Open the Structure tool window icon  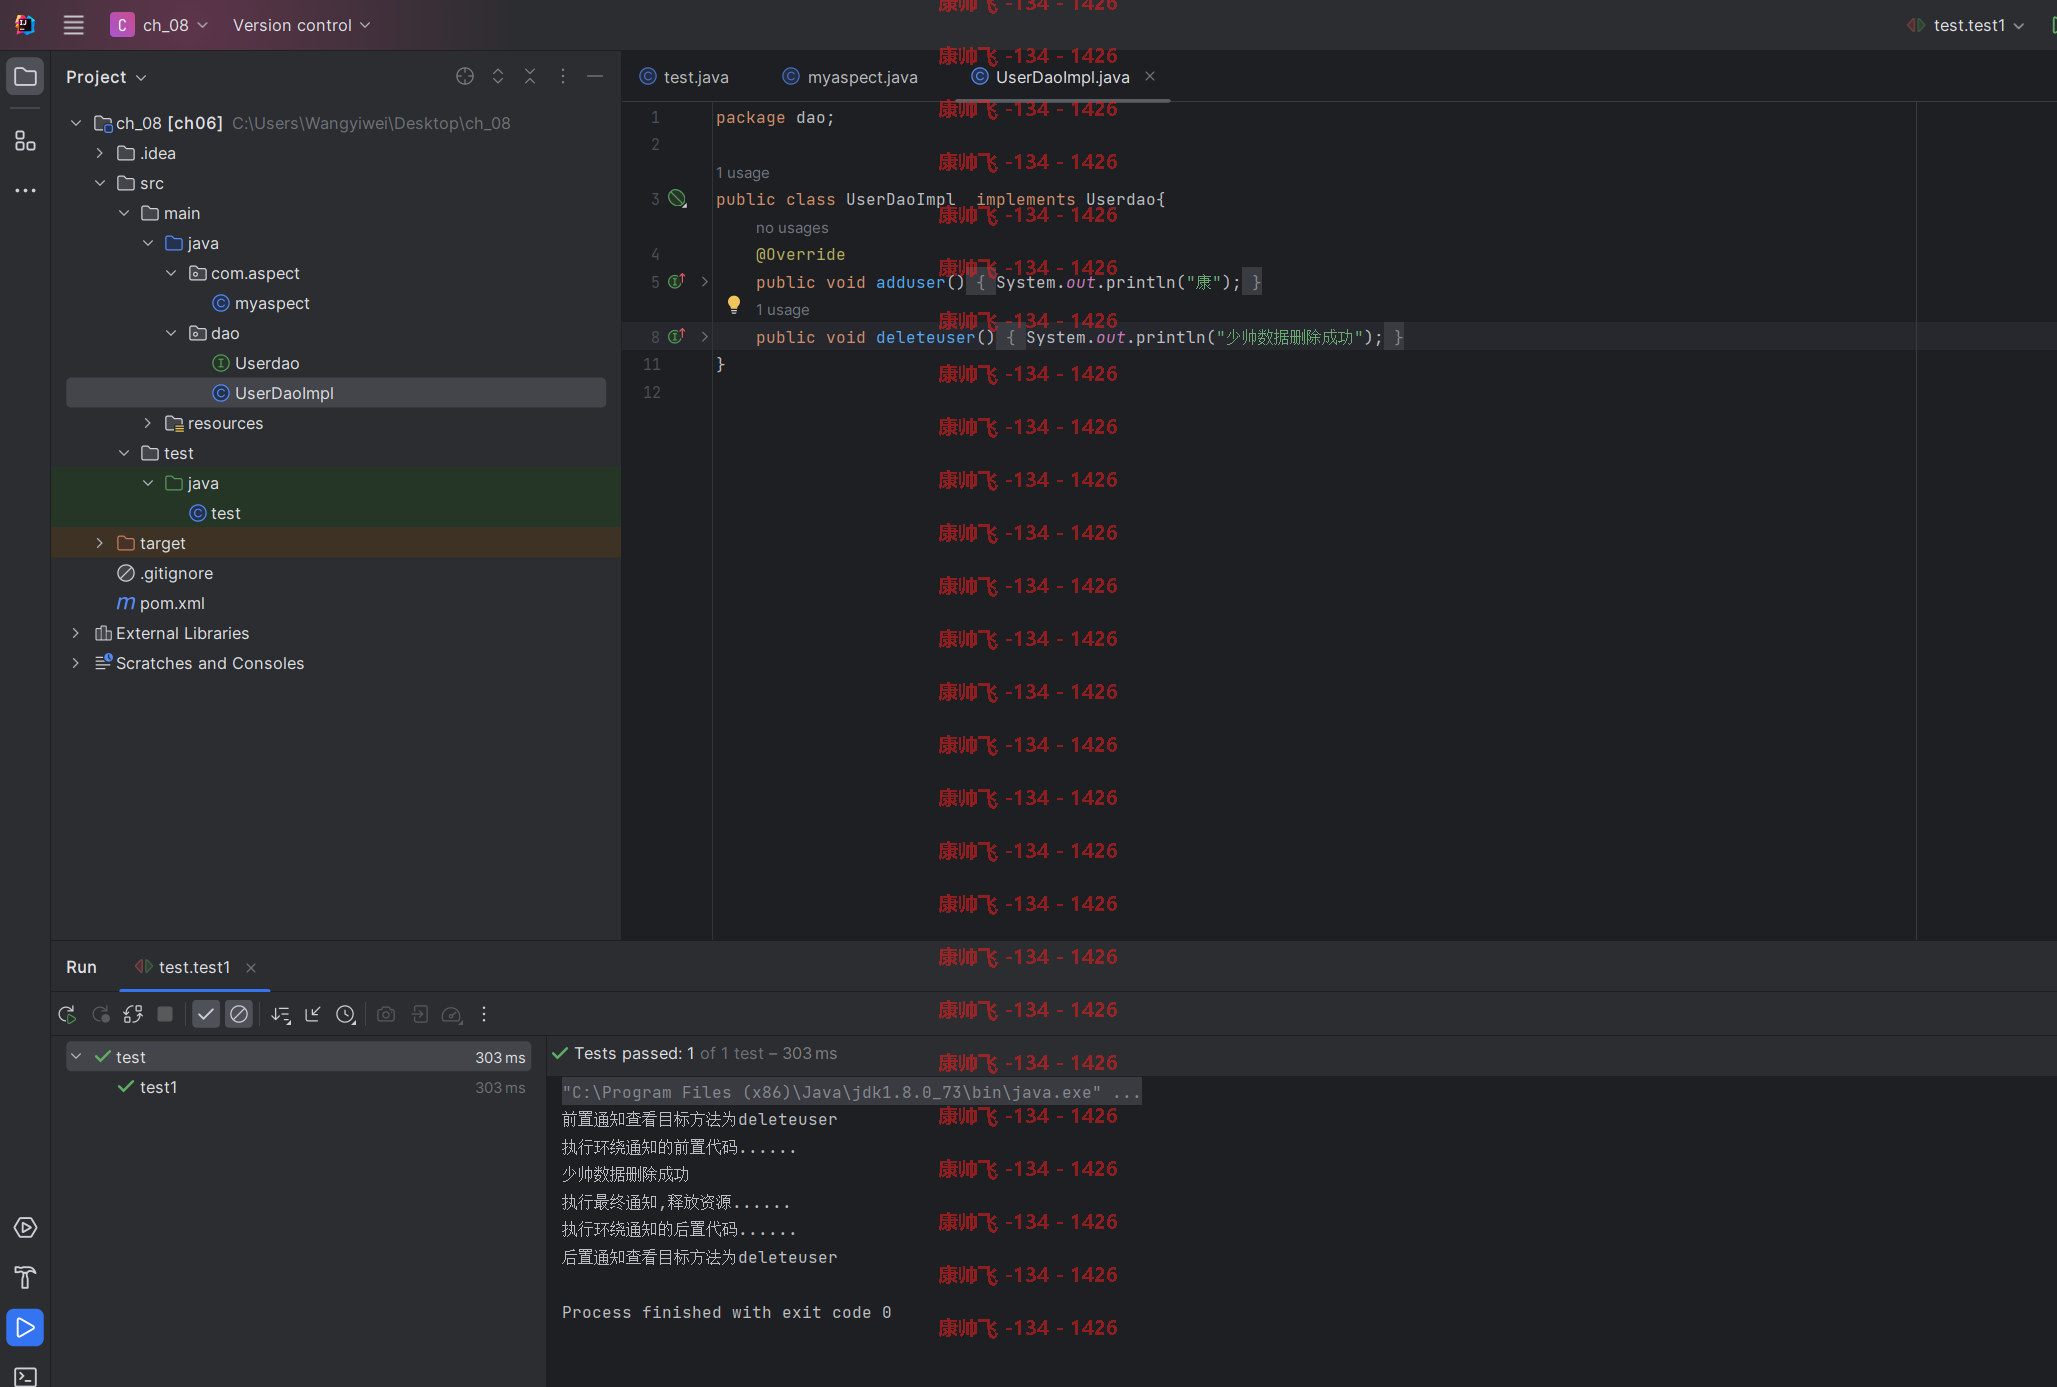click(x=25, y=141)
